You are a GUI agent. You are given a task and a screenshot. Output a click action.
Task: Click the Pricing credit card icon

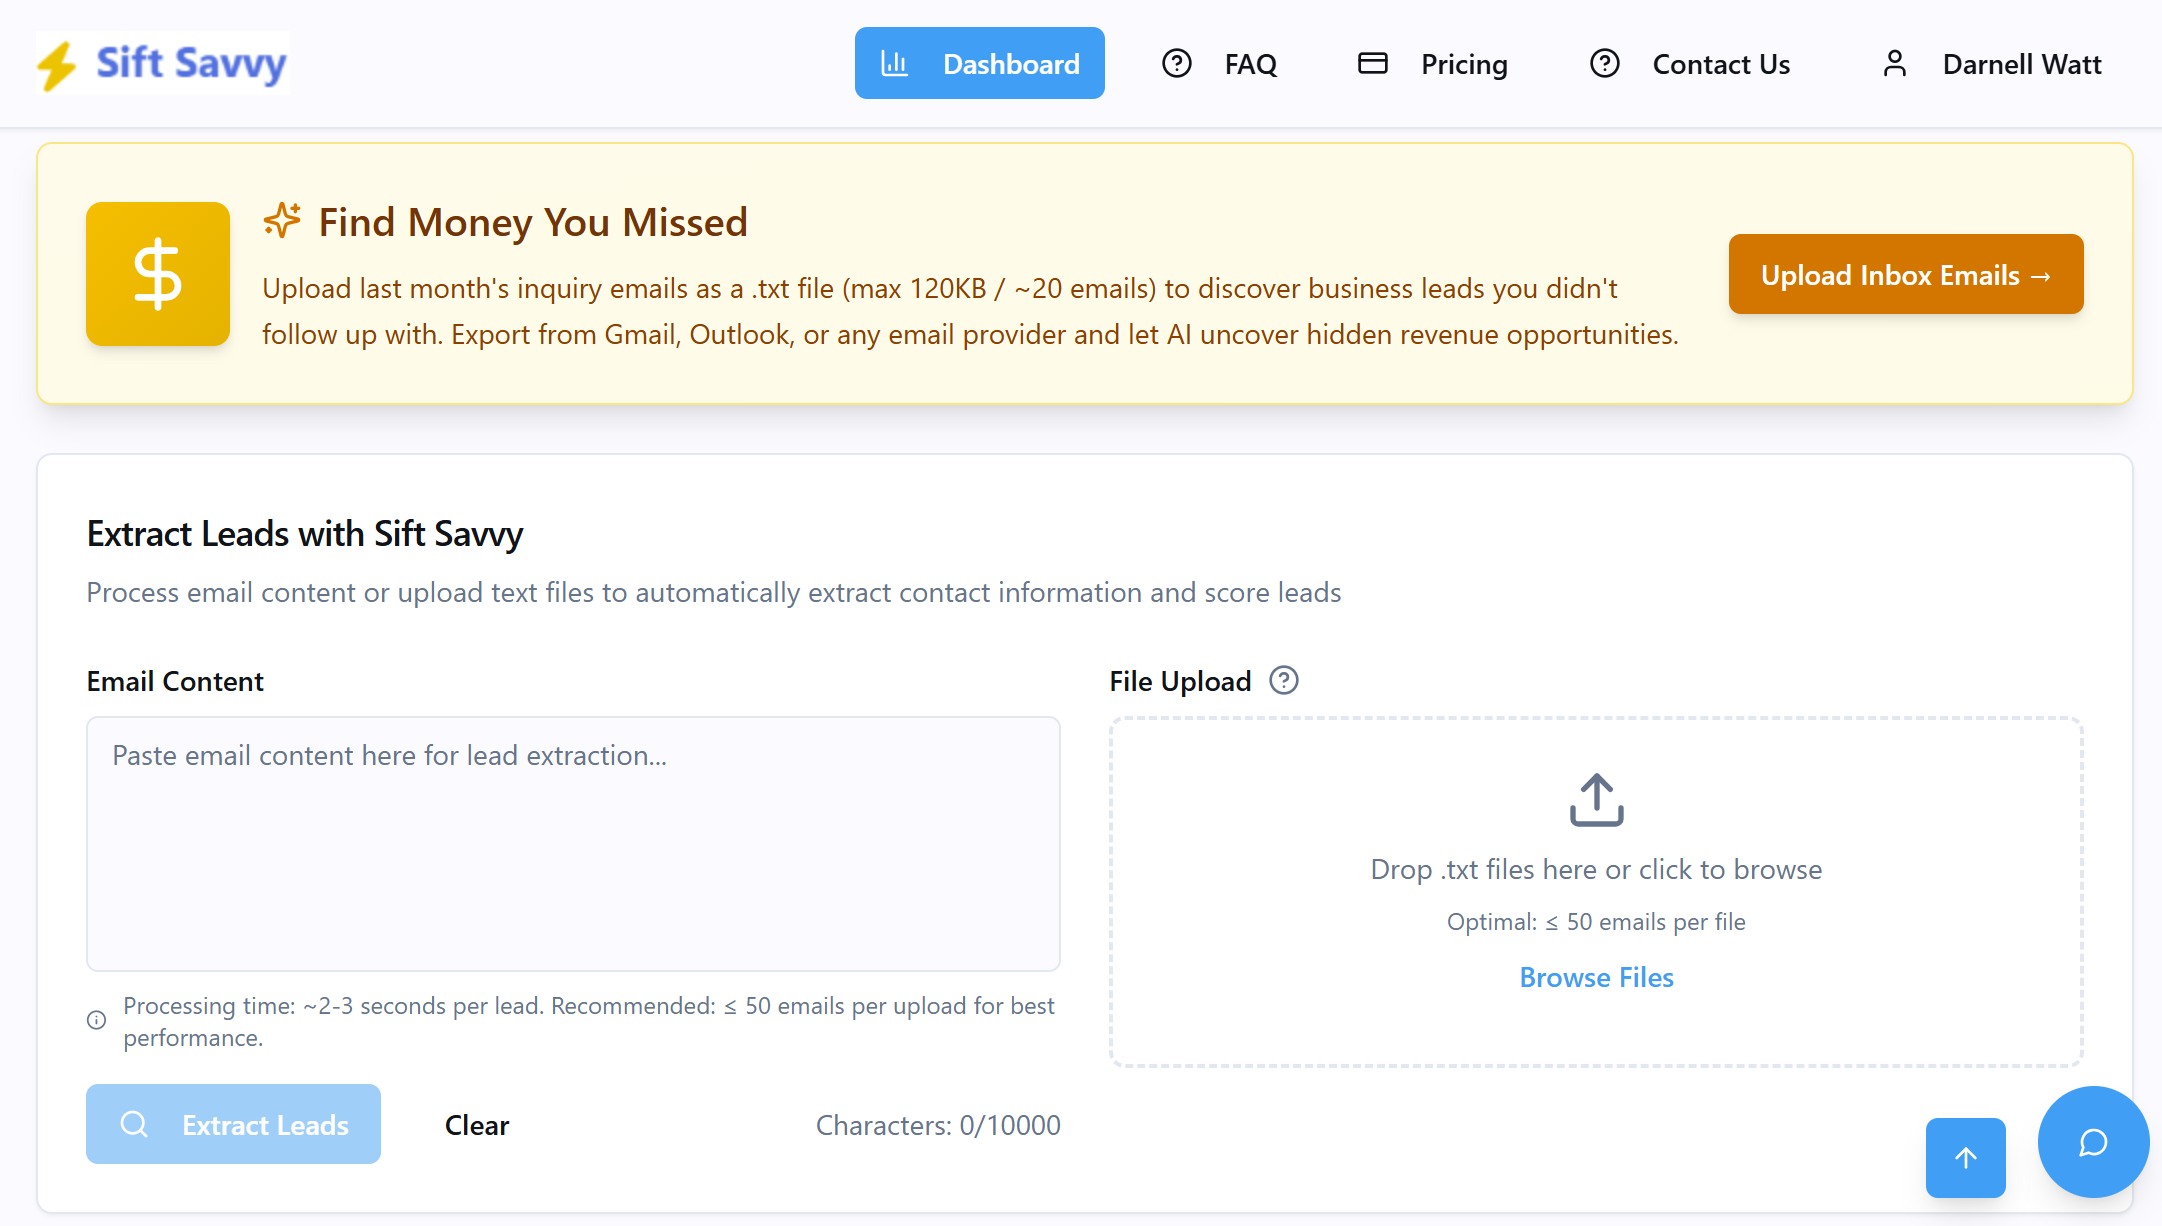pos(1372,64)
